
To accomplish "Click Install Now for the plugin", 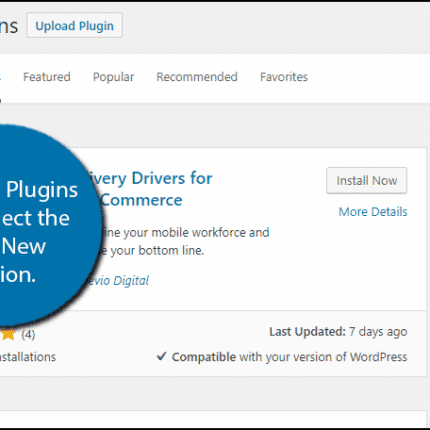I will (367, 180).
